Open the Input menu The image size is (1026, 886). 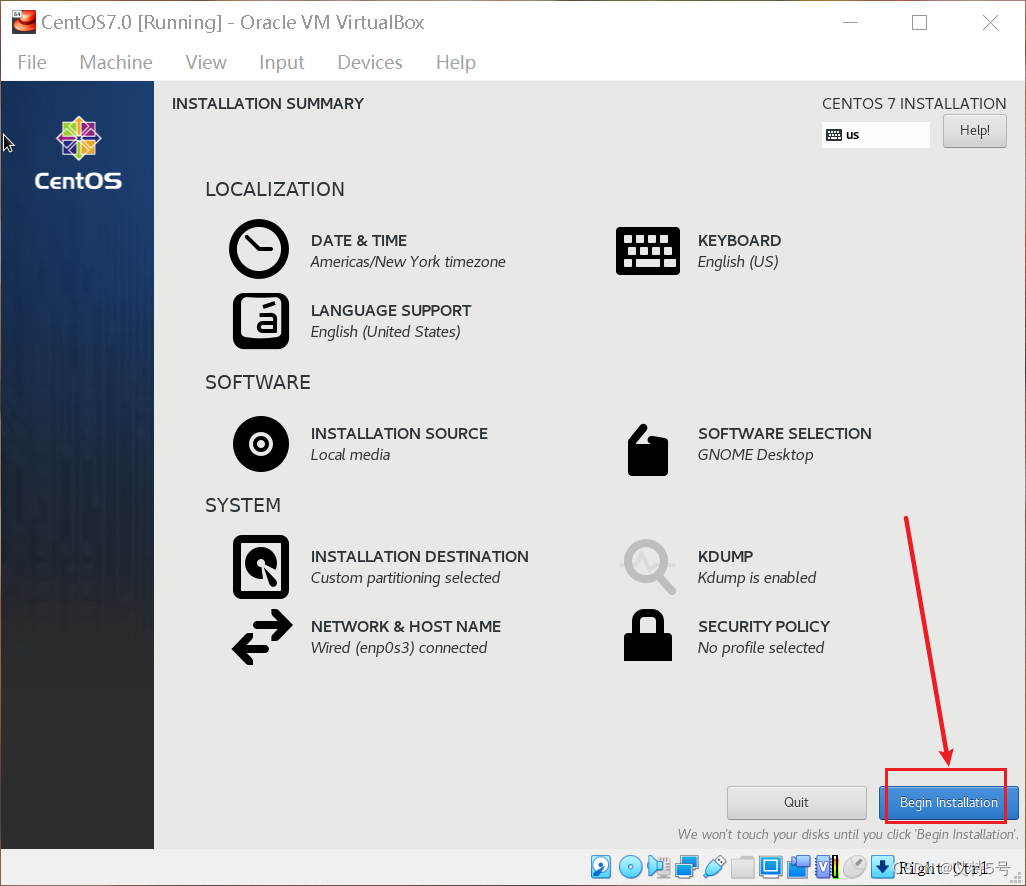tap(281, 62)
